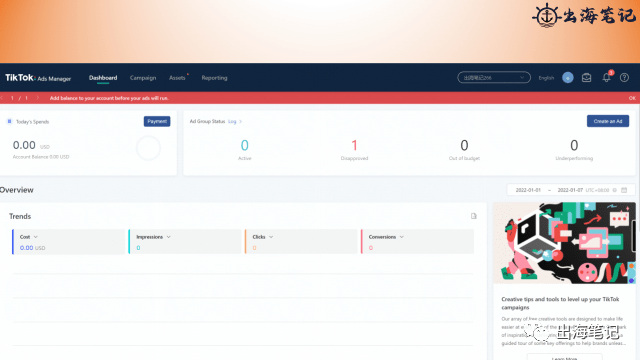Open the notifications bell icon
Viewport: 640px width, 360px height.
pyautogui.click(x=607, y=78)
